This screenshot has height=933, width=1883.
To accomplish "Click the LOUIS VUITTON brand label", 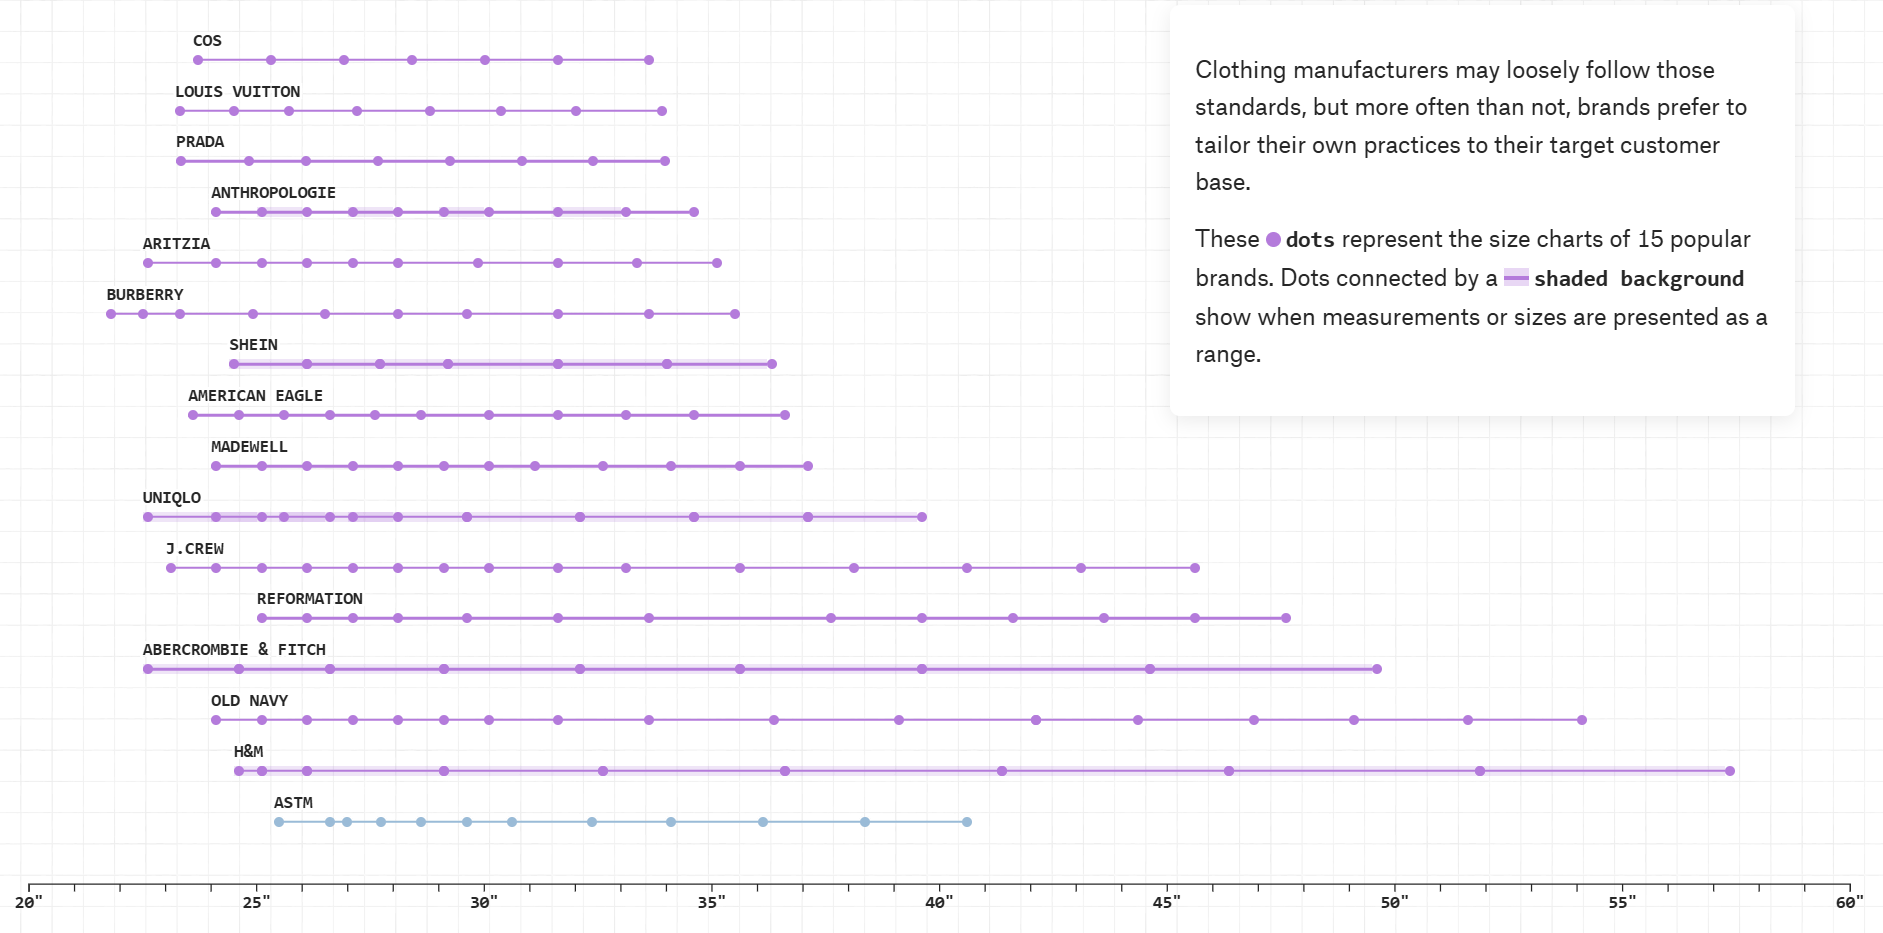I will tap(237, 92).
